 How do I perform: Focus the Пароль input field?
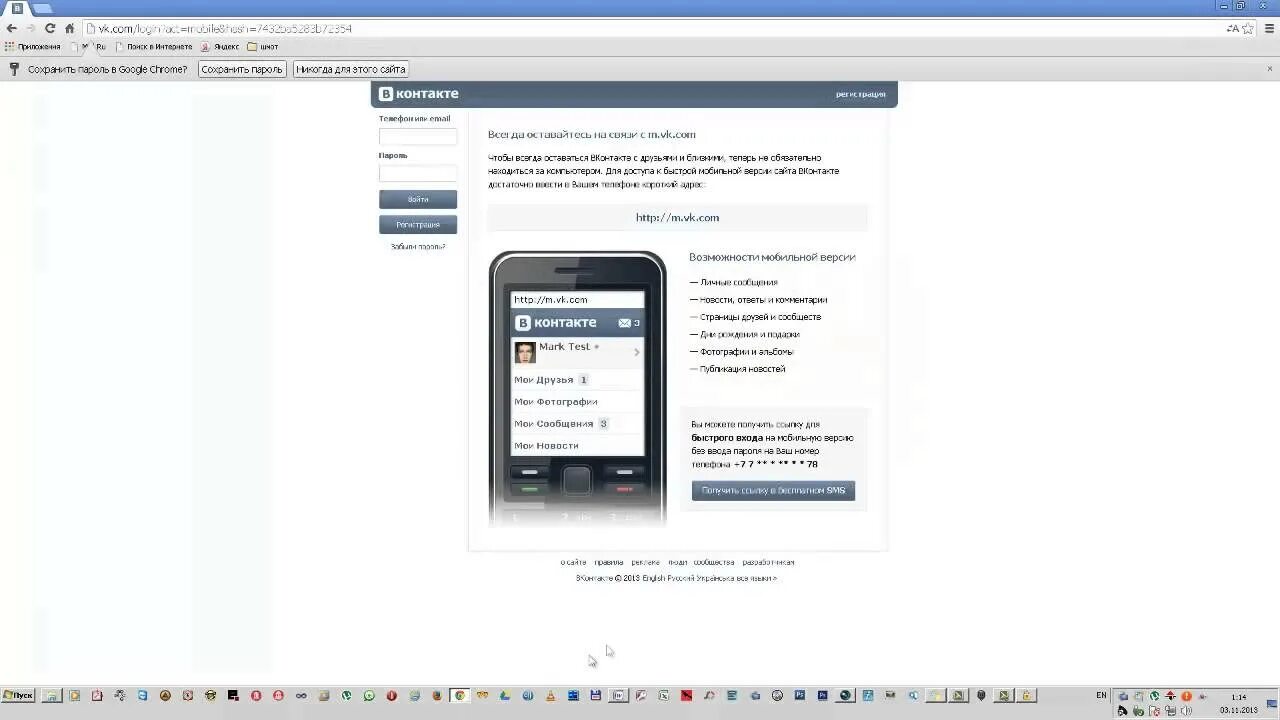pyautogui.click(x=418, y=173)
